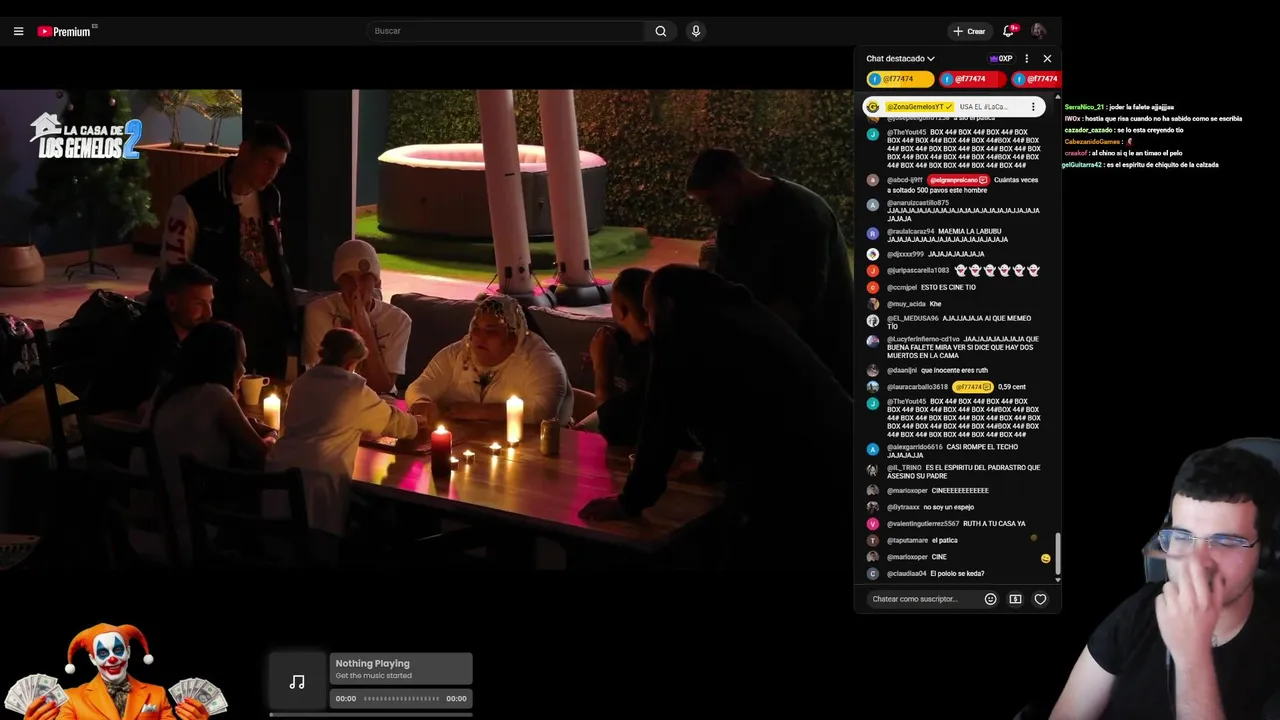
Task: Open the yellow @f77474 super chat chip
Action: coord(899,79)
